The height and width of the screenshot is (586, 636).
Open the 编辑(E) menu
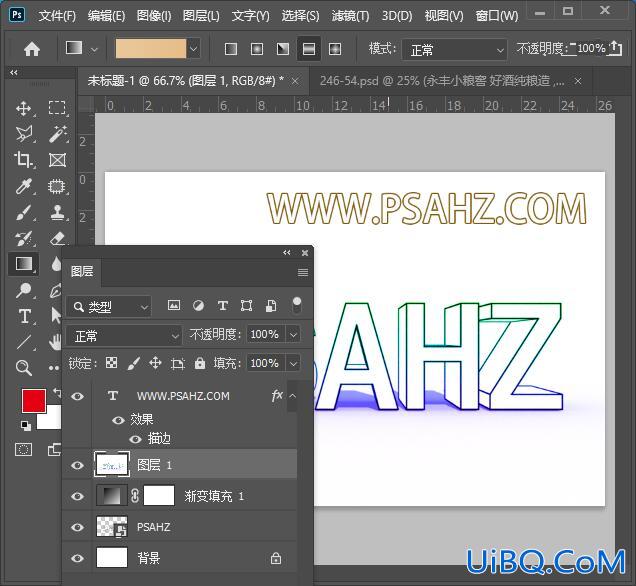click(106, 16)
